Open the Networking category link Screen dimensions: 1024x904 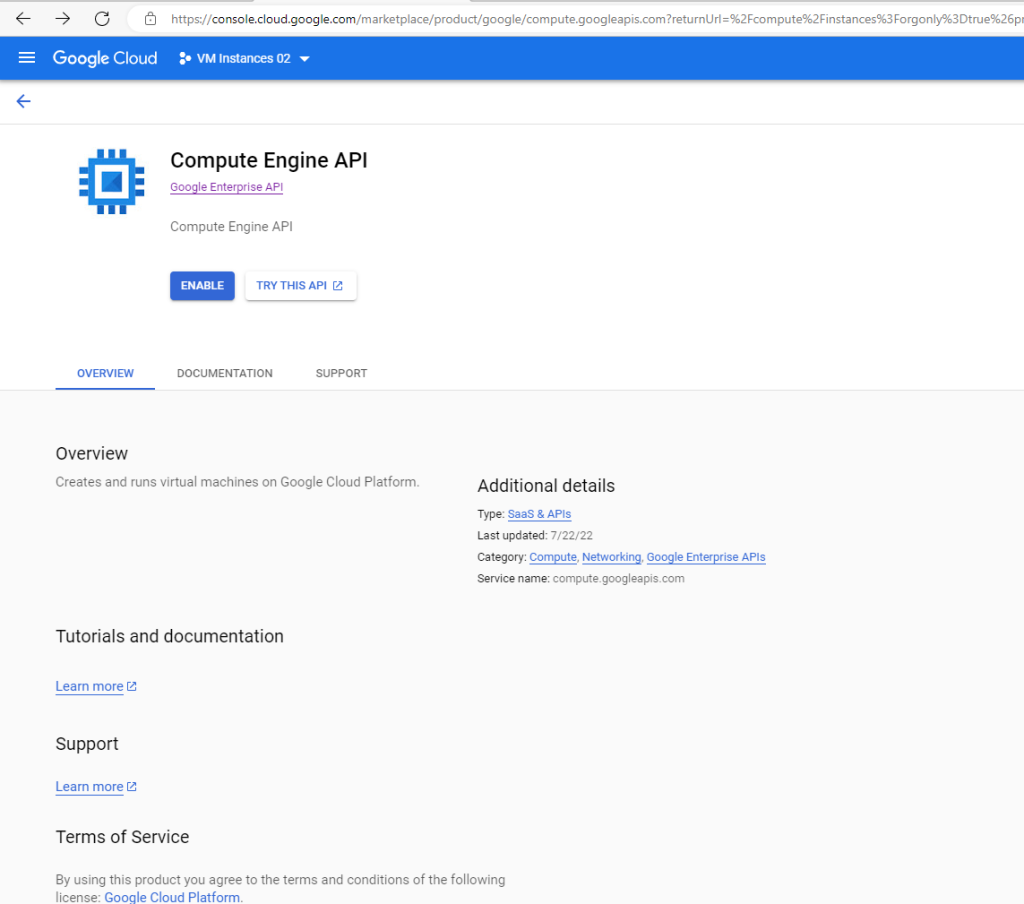611,557
